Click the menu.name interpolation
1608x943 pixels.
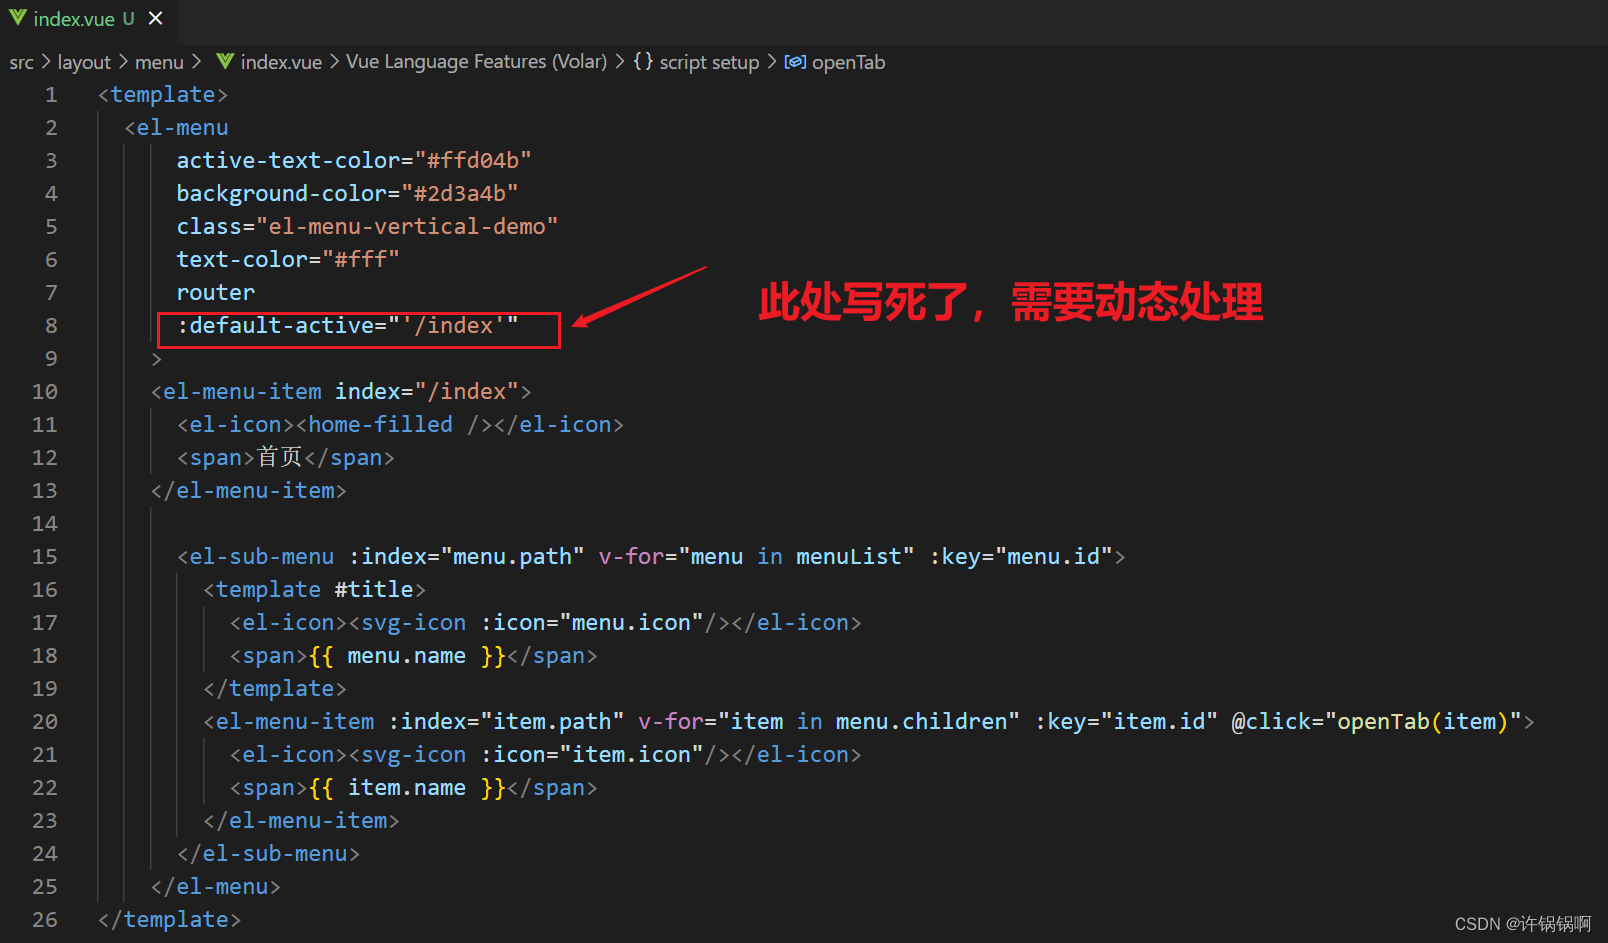pos(407,656)
